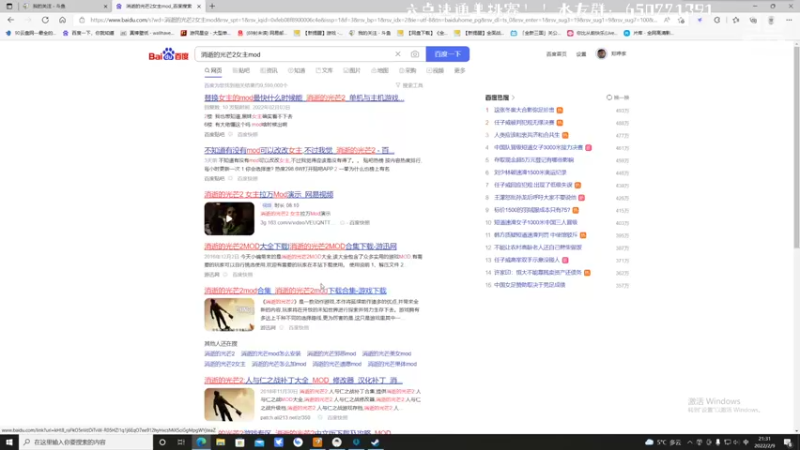Open the 百度首页 link

[556, 54]
